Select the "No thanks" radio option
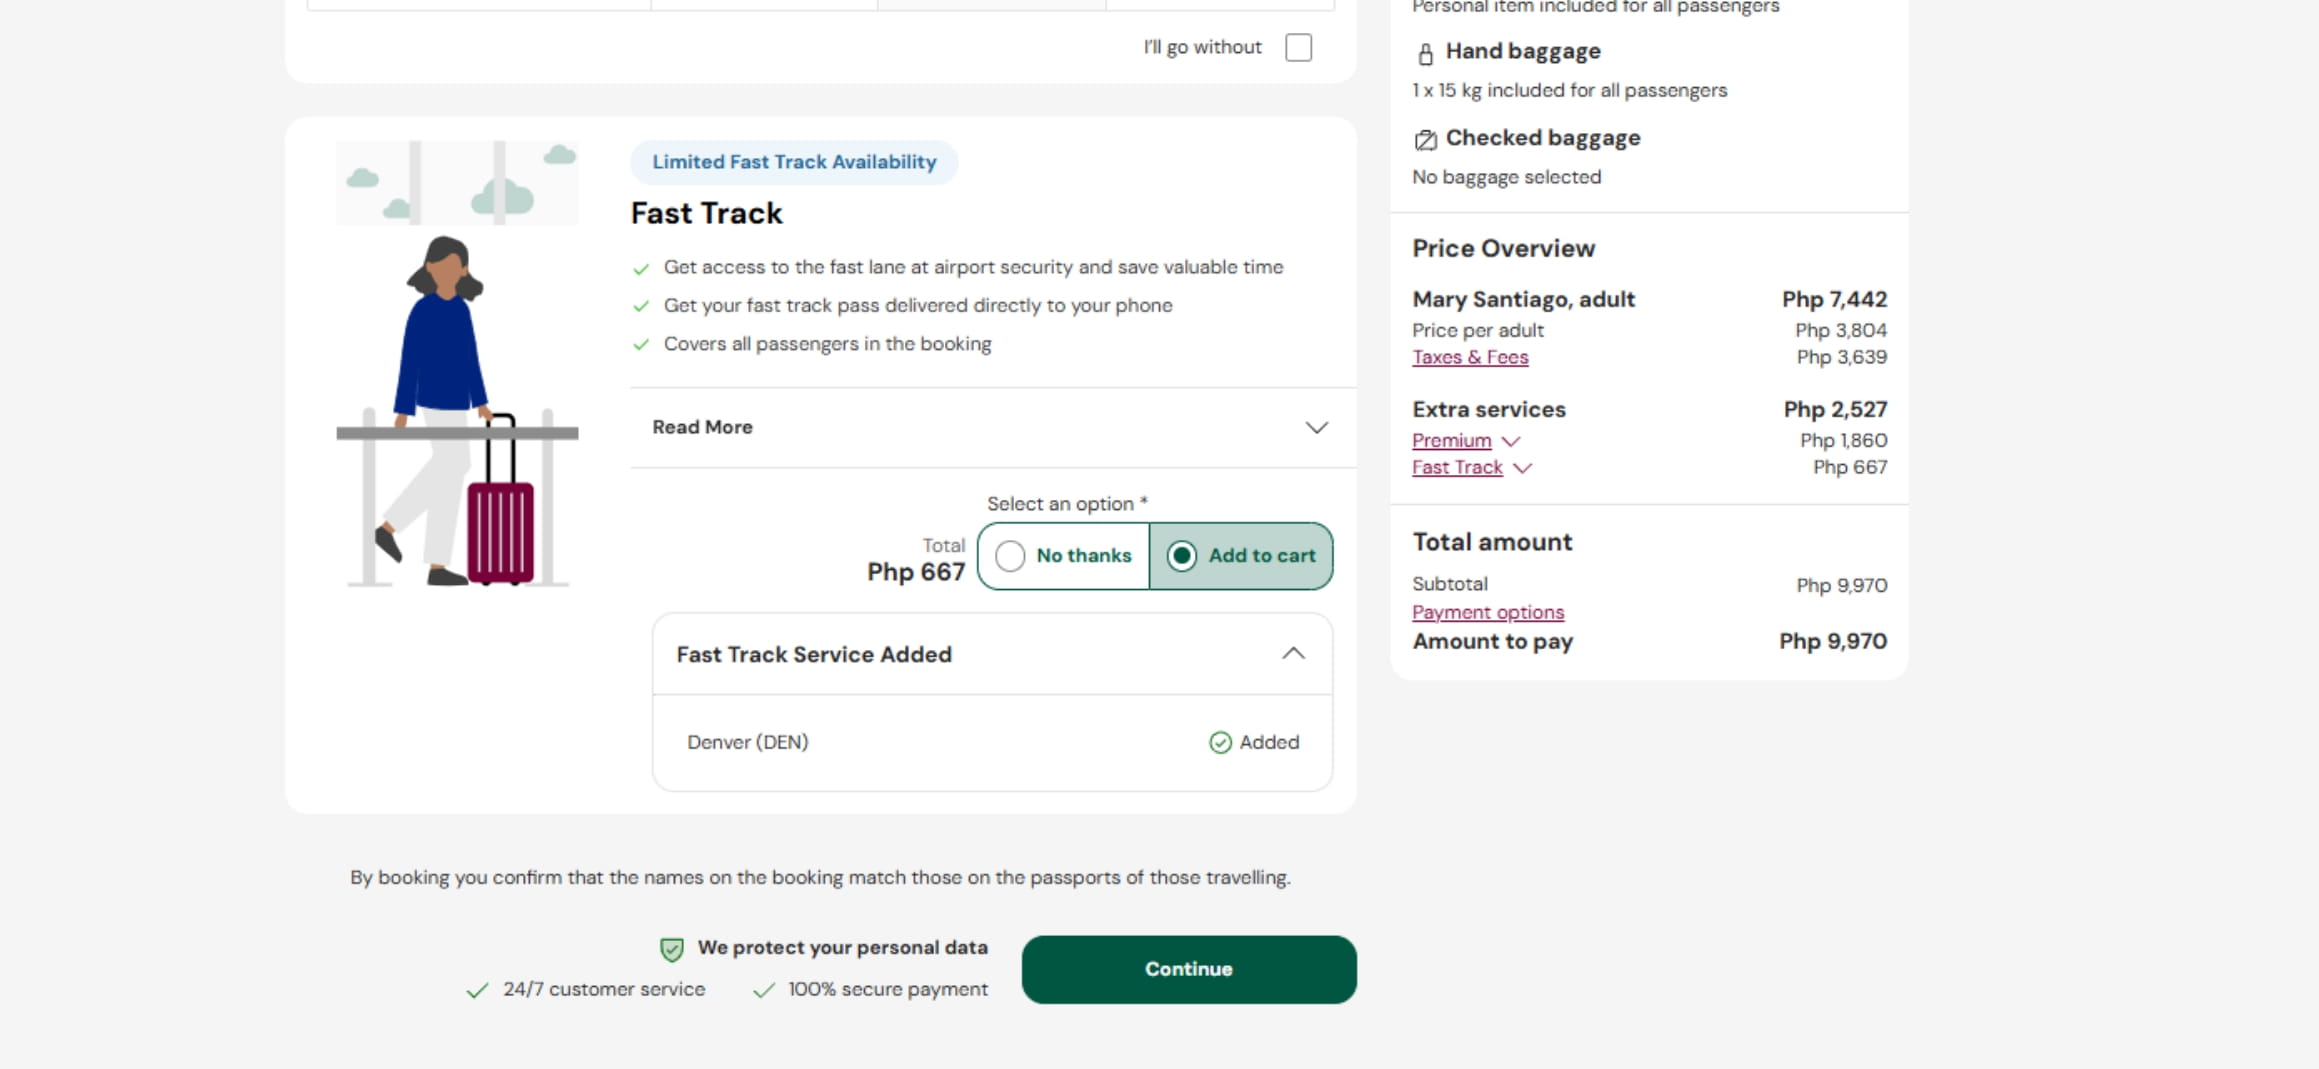 point(1010,556)
